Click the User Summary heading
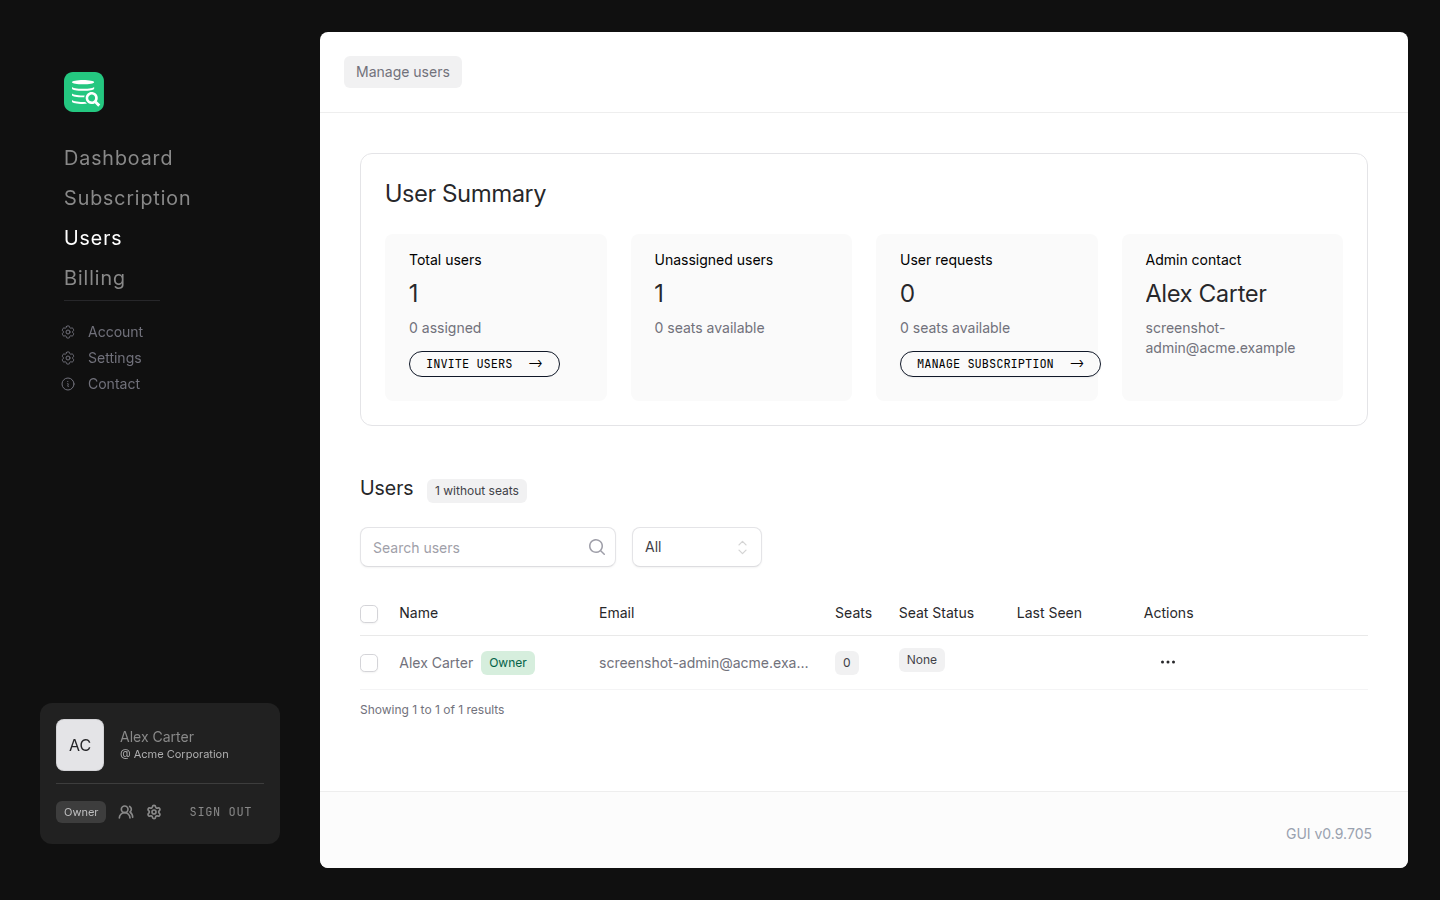 (x=465, y=194)
